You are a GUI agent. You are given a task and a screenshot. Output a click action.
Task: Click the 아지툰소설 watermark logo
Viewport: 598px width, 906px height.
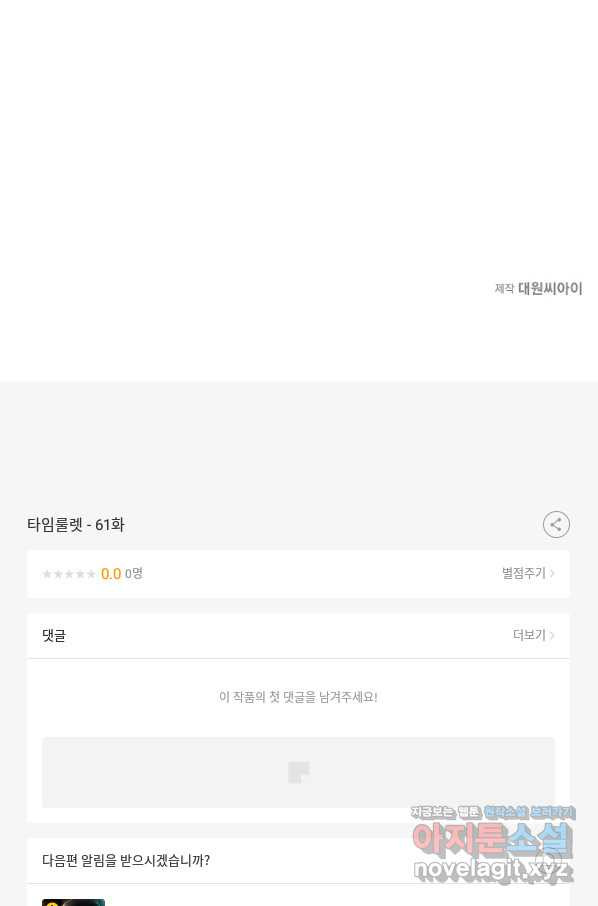coord(492,839)
